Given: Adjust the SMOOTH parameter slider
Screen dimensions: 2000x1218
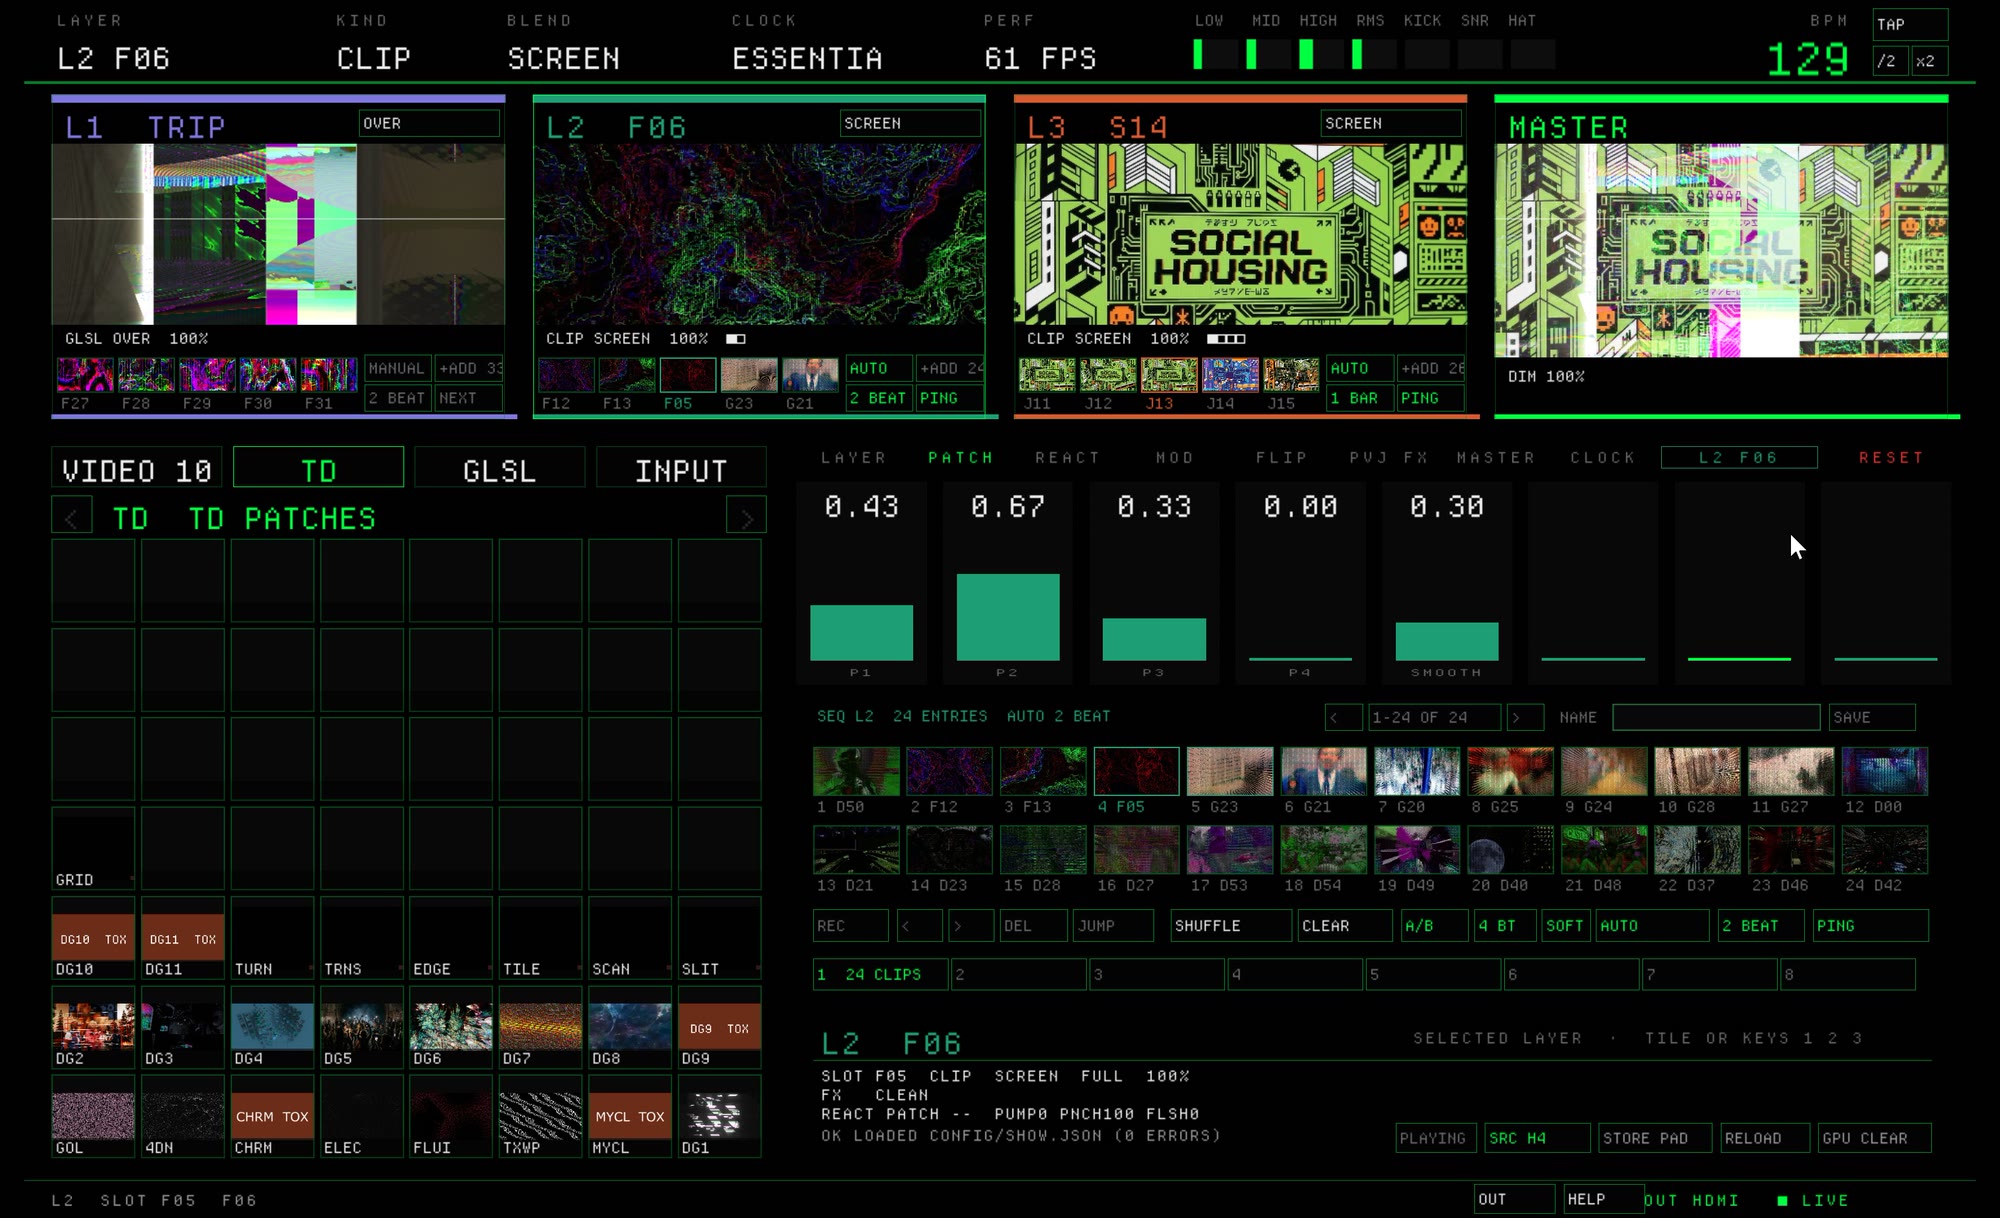Looking at the screenshot, I should 1447,583.
